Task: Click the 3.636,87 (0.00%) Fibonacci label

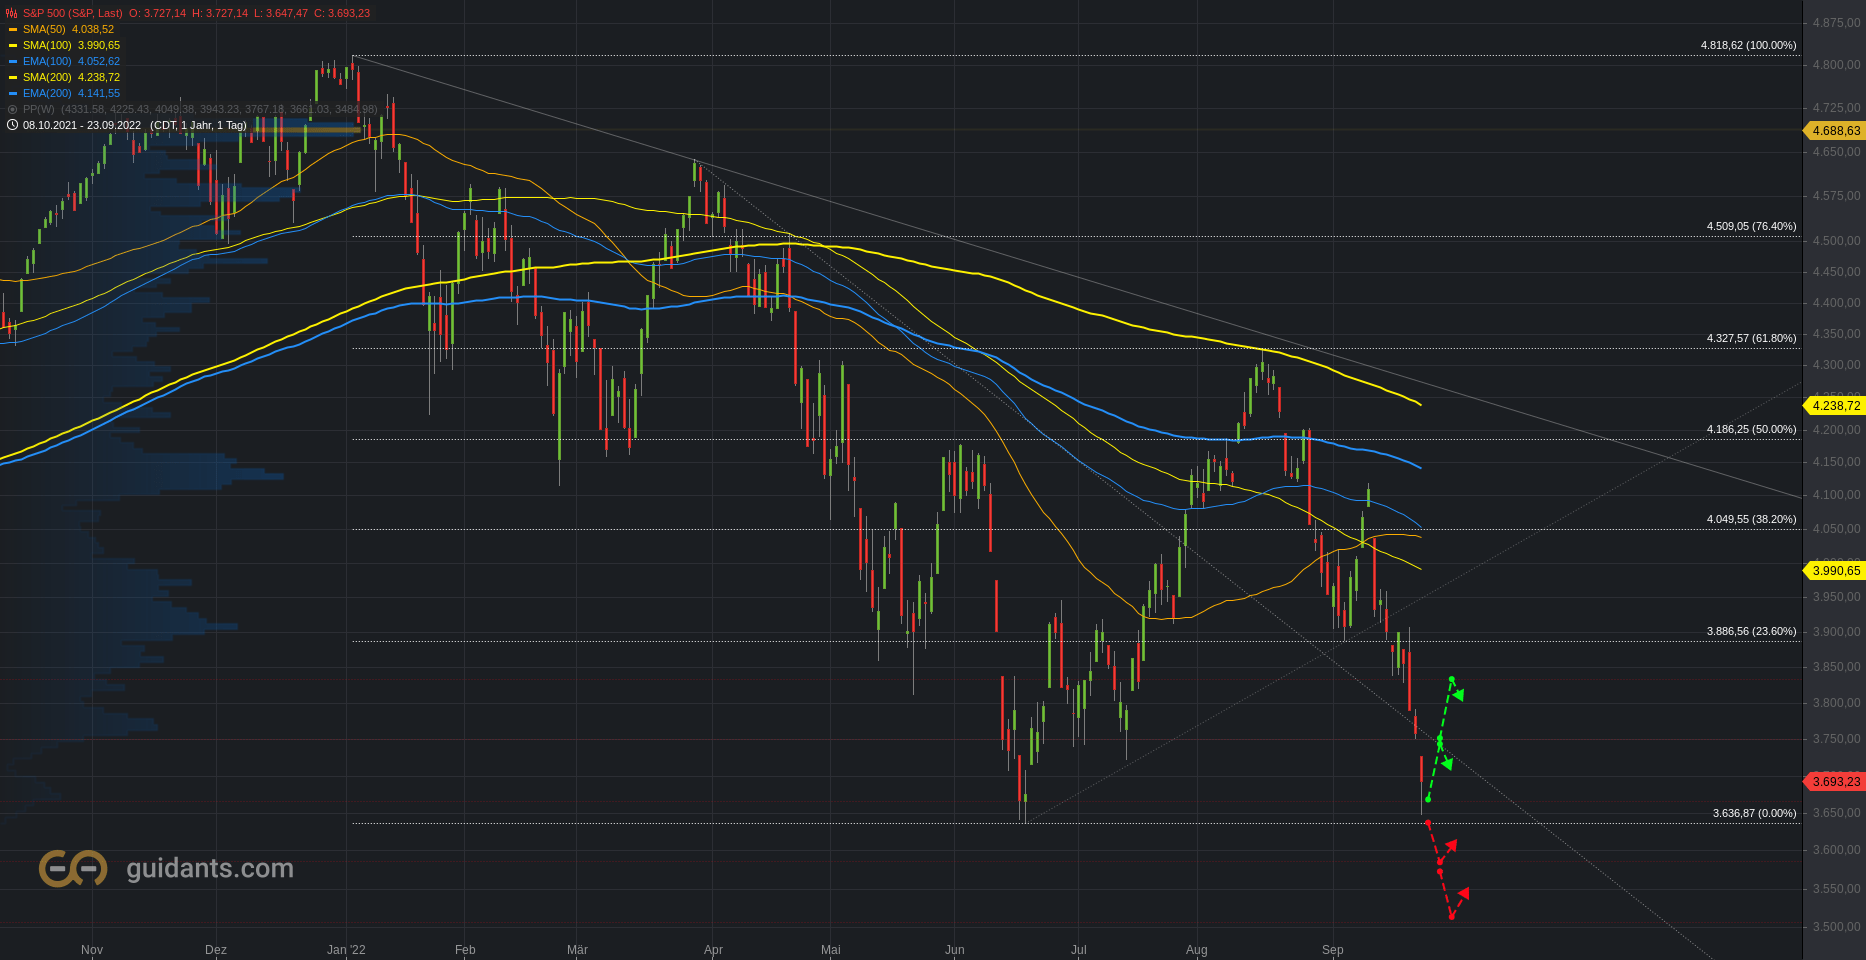Action: [x=1754, y=813]
